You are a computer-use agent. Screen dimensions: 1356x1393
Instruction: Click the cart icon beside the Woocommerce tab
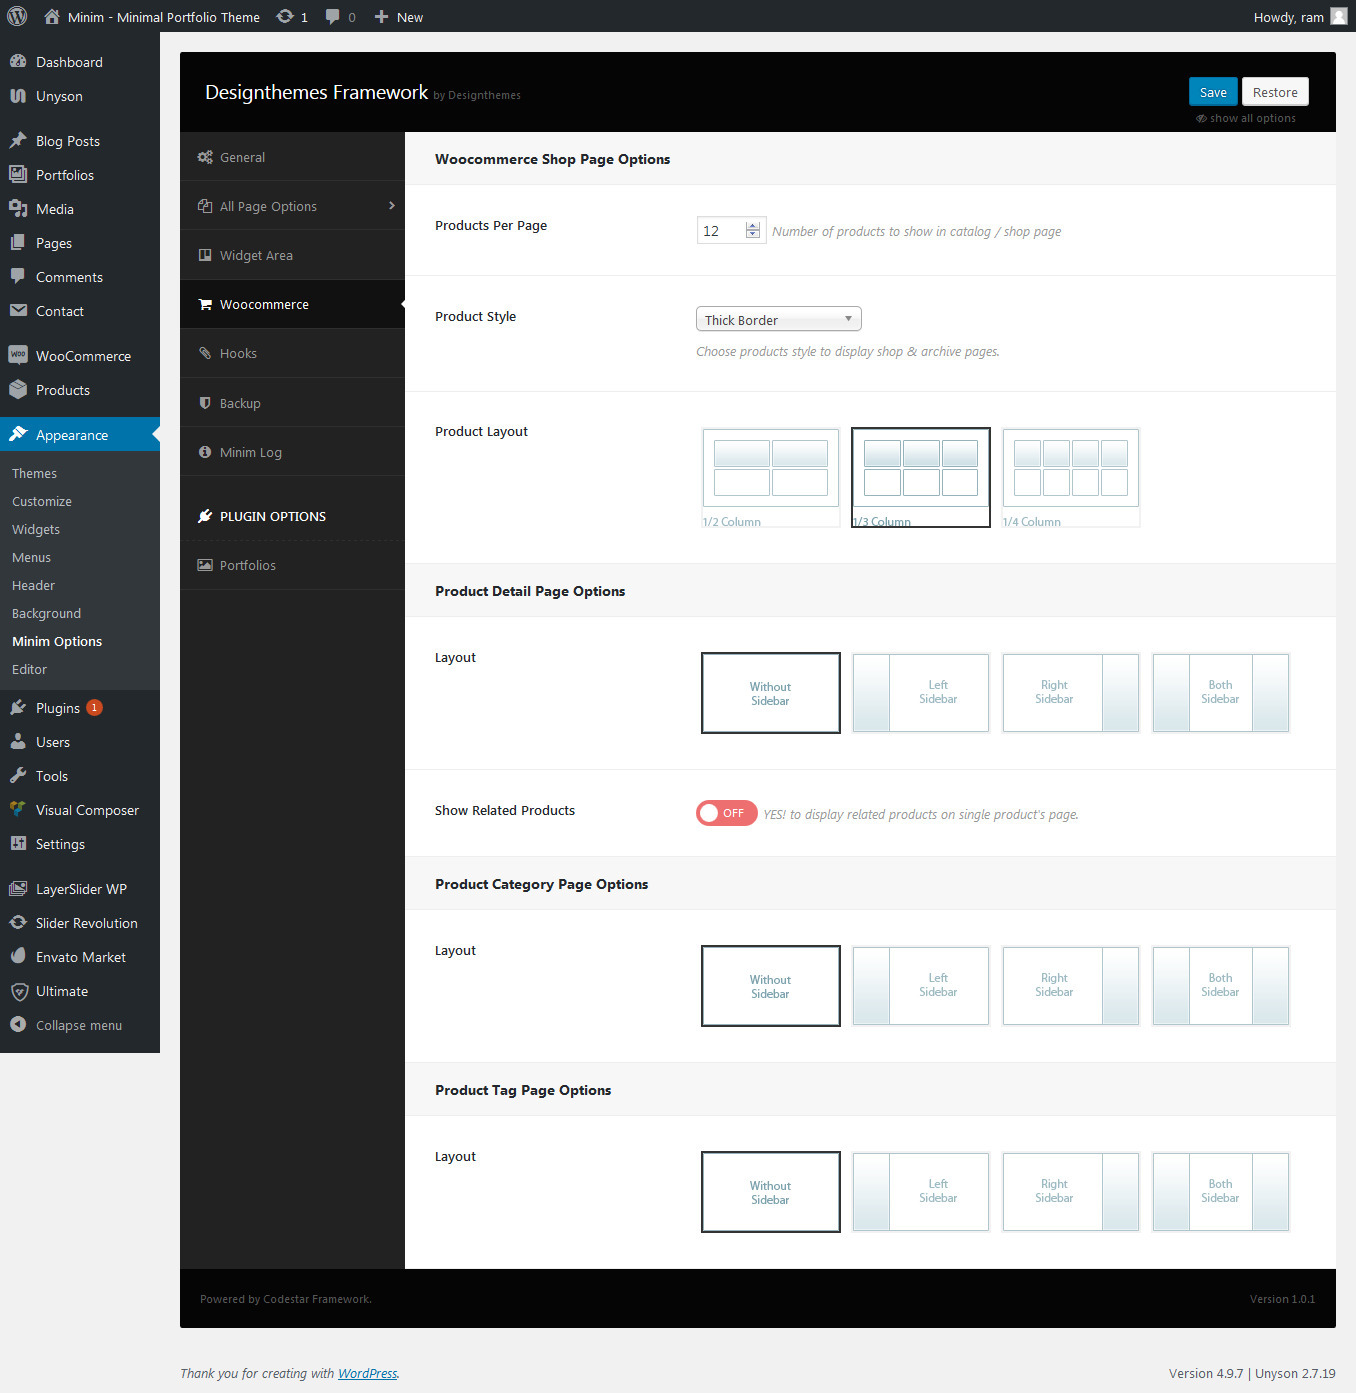point(205,304)
